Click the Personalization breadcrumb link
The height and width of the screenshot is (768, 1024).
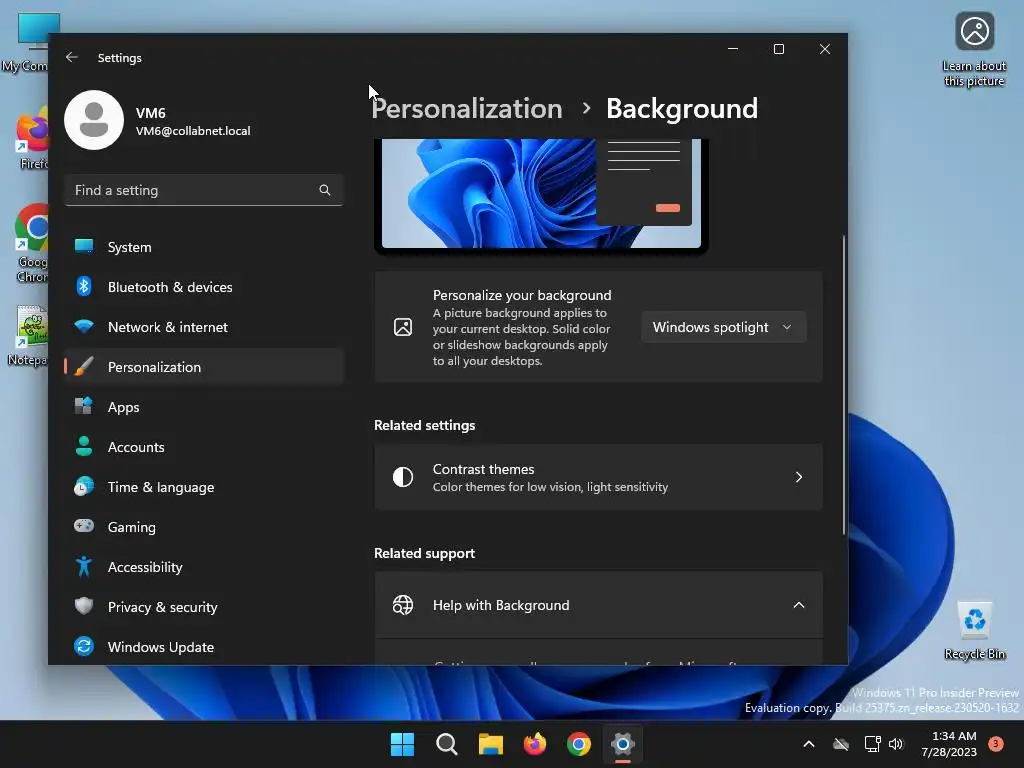[466, 108]
